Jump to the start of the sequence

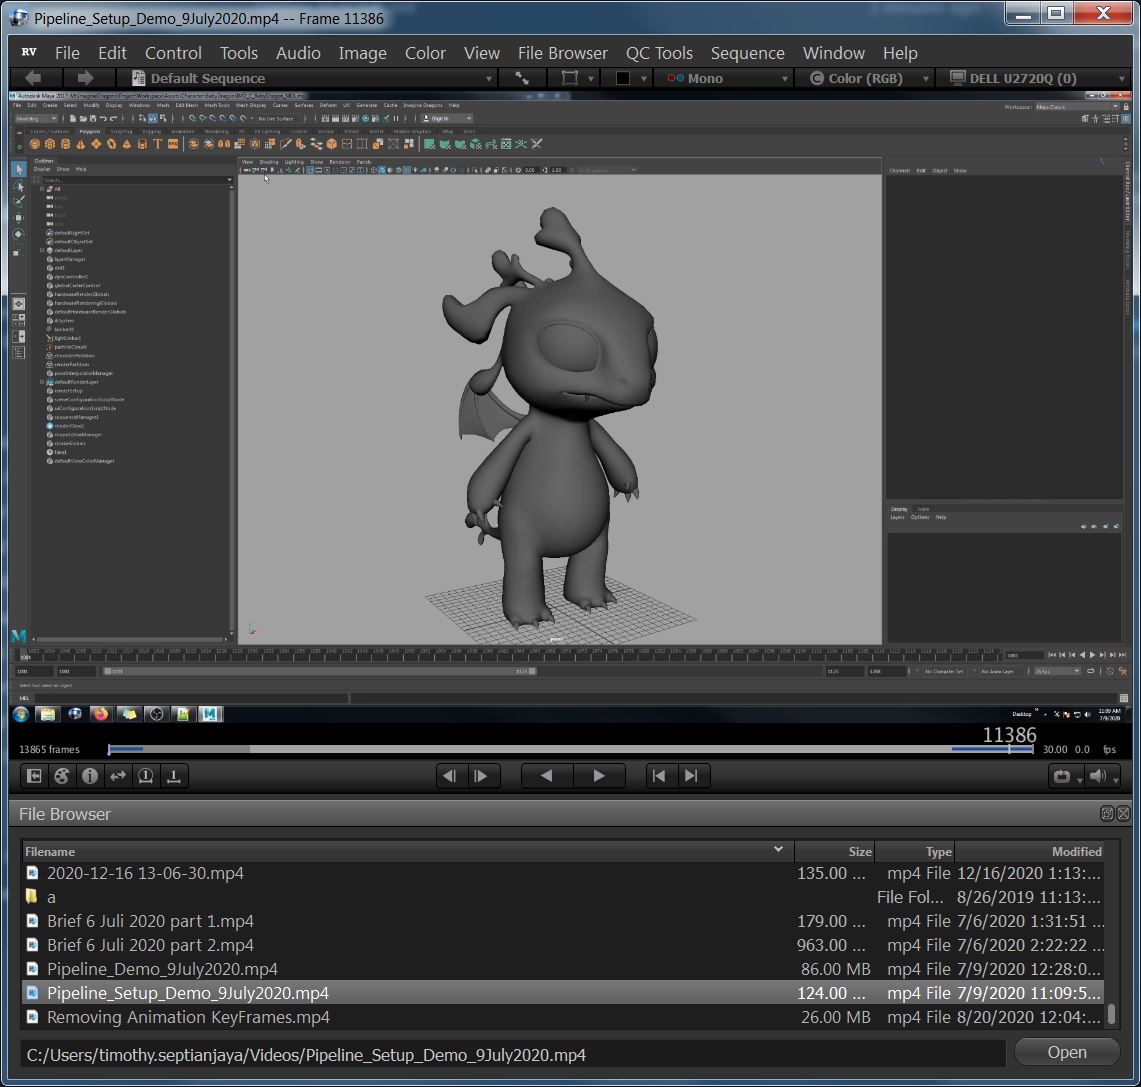point(660,776)
